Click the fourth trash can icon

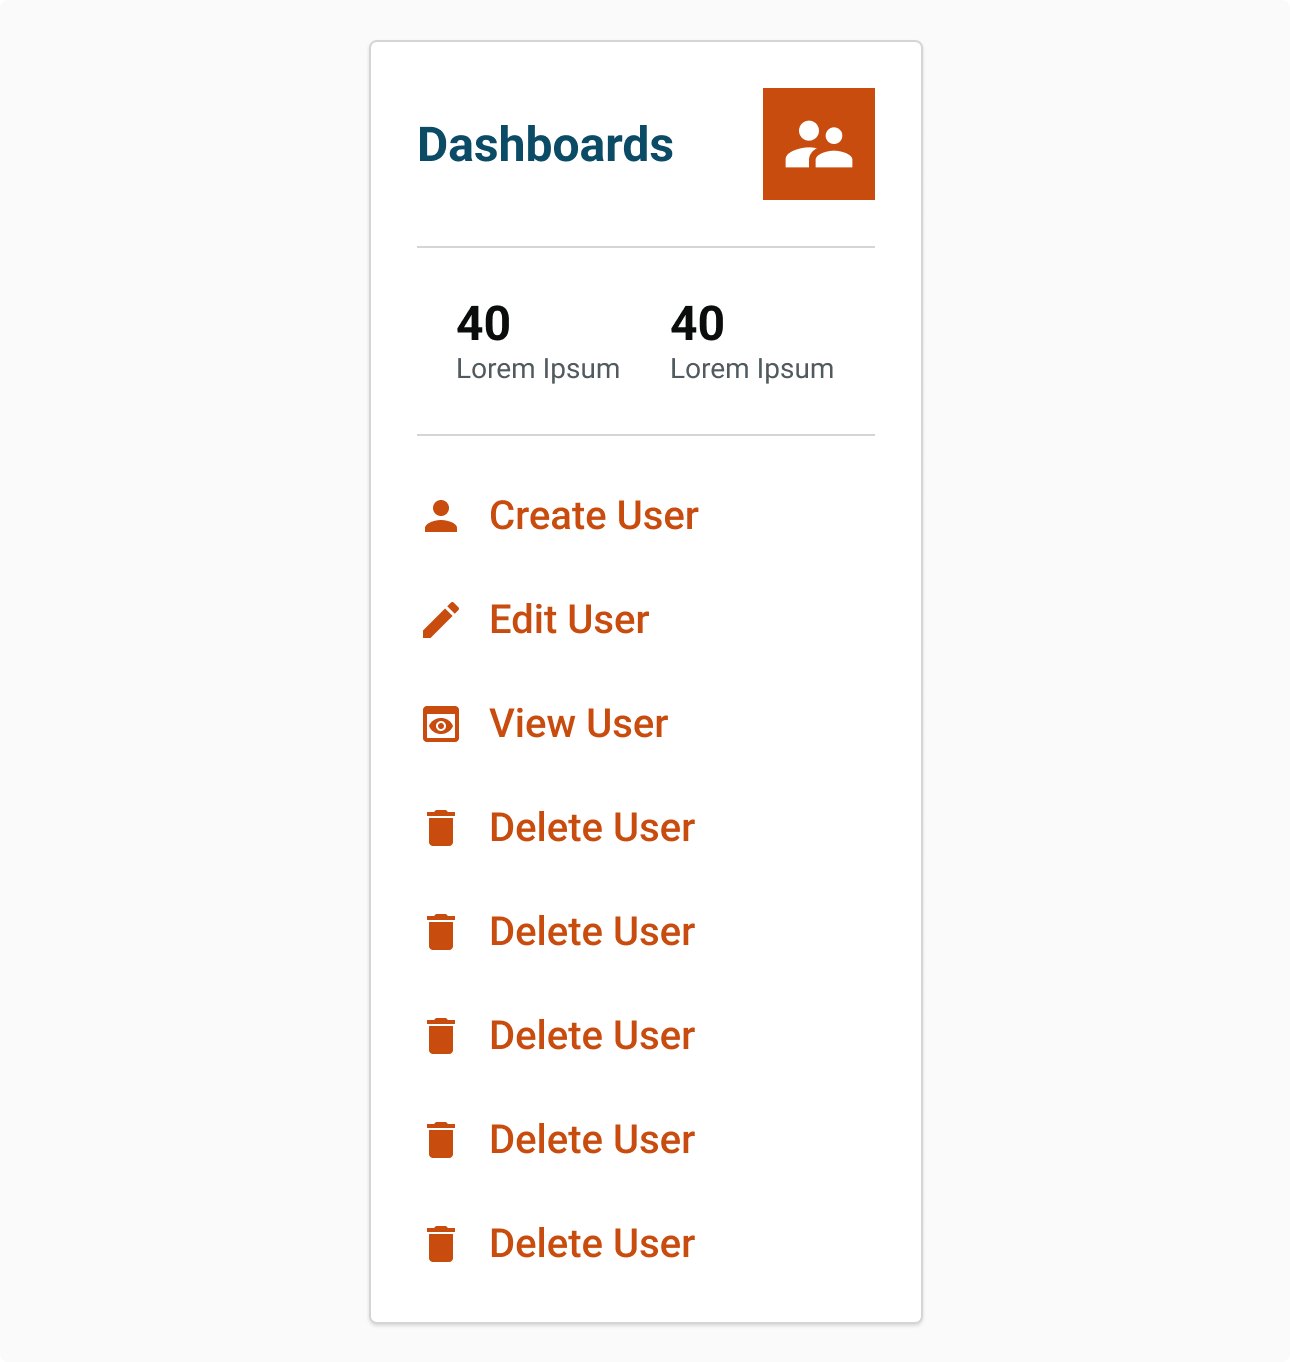point(441,1140)
